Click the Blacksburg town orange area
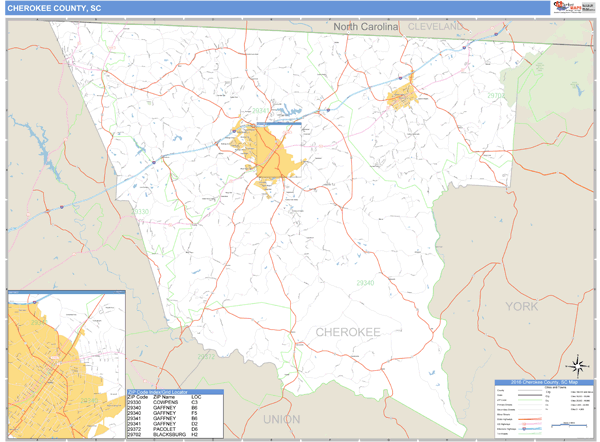 [401, 97]
